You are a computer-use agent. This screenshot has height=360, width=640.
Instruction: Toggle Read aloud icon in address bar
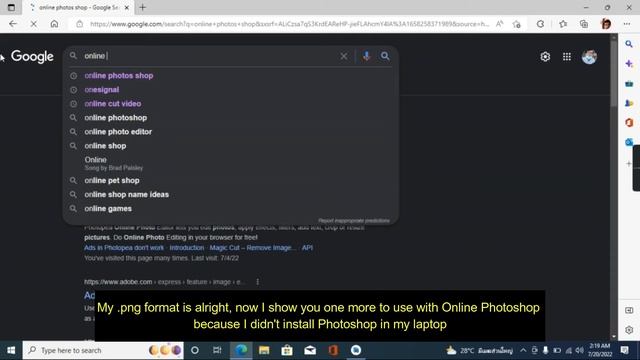coord(500,24)
